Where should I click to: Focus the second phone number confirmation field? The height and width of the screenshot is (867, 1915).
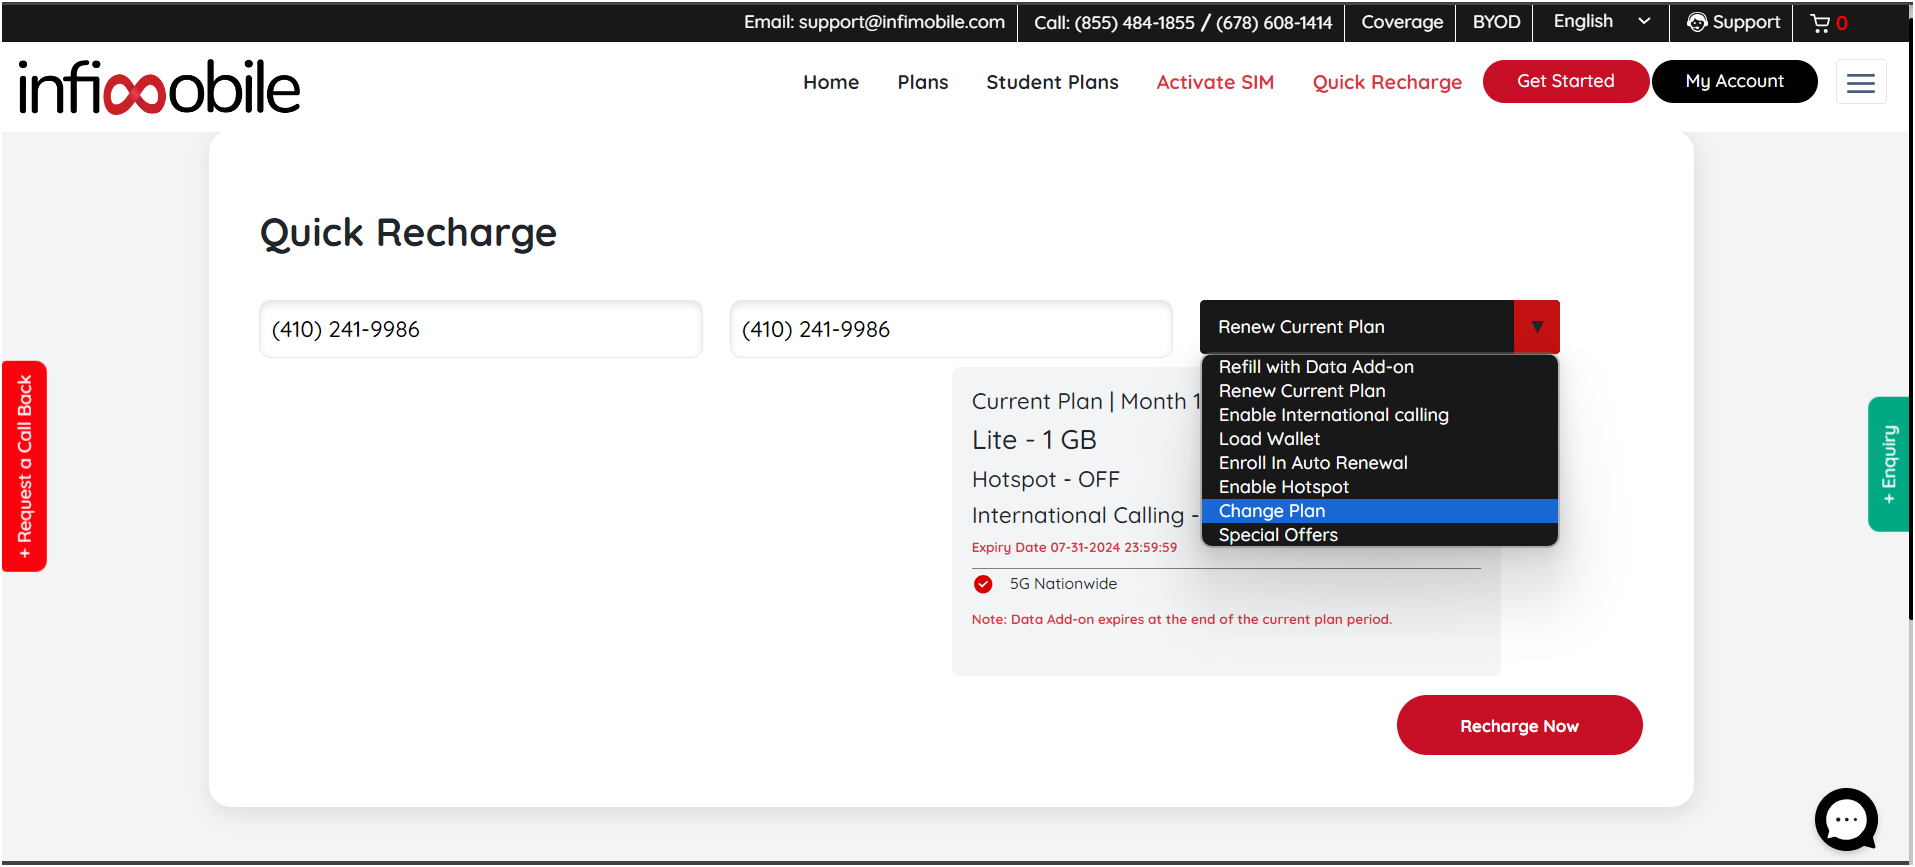(951, 329)
